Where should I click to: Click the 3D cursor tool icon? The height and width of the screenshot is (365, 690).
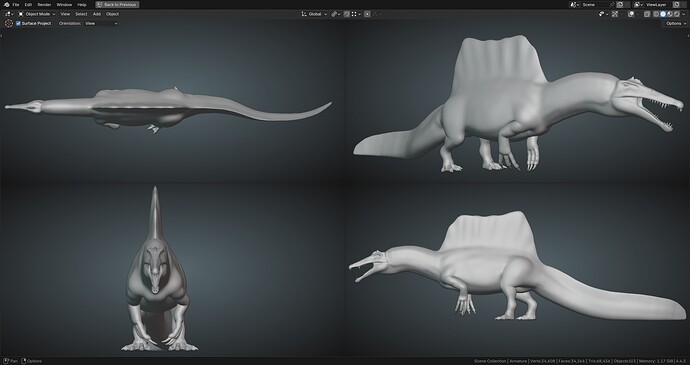point(8,23)
